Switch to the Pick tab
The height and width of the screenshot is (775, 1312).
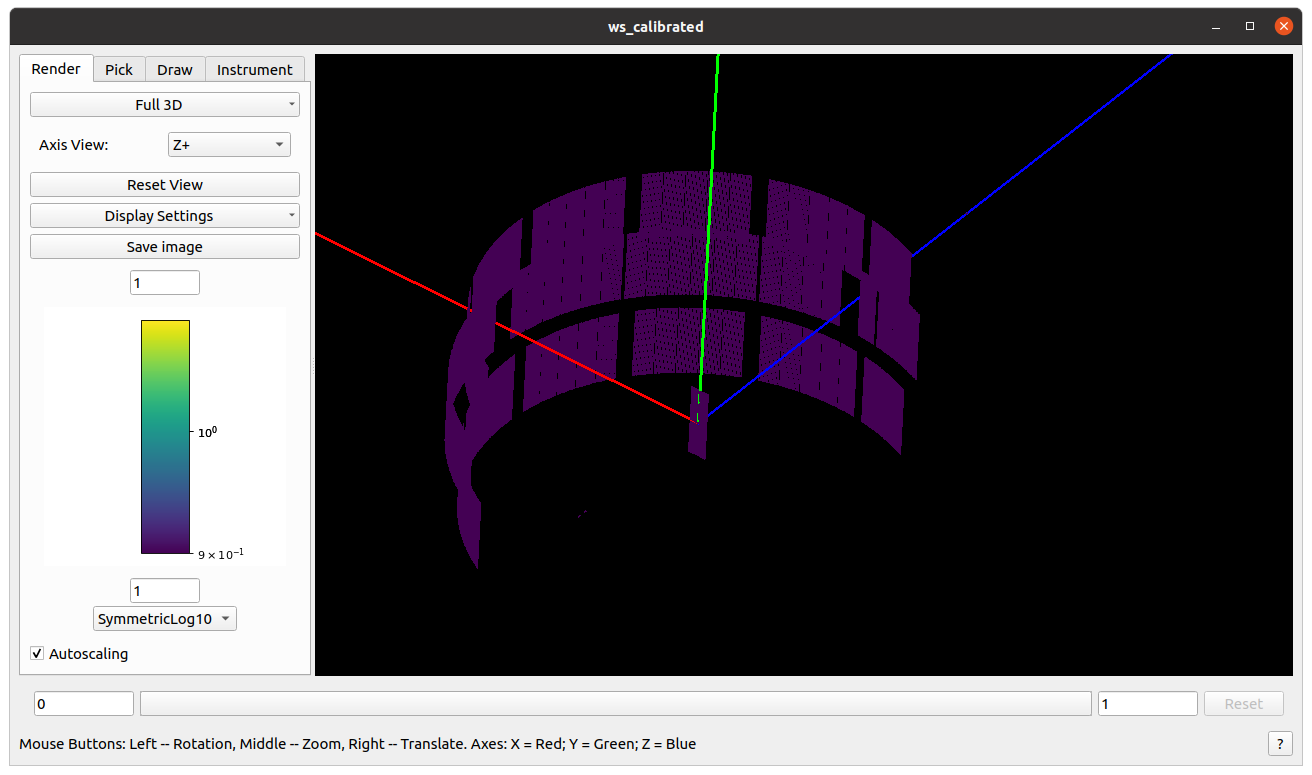119,69
